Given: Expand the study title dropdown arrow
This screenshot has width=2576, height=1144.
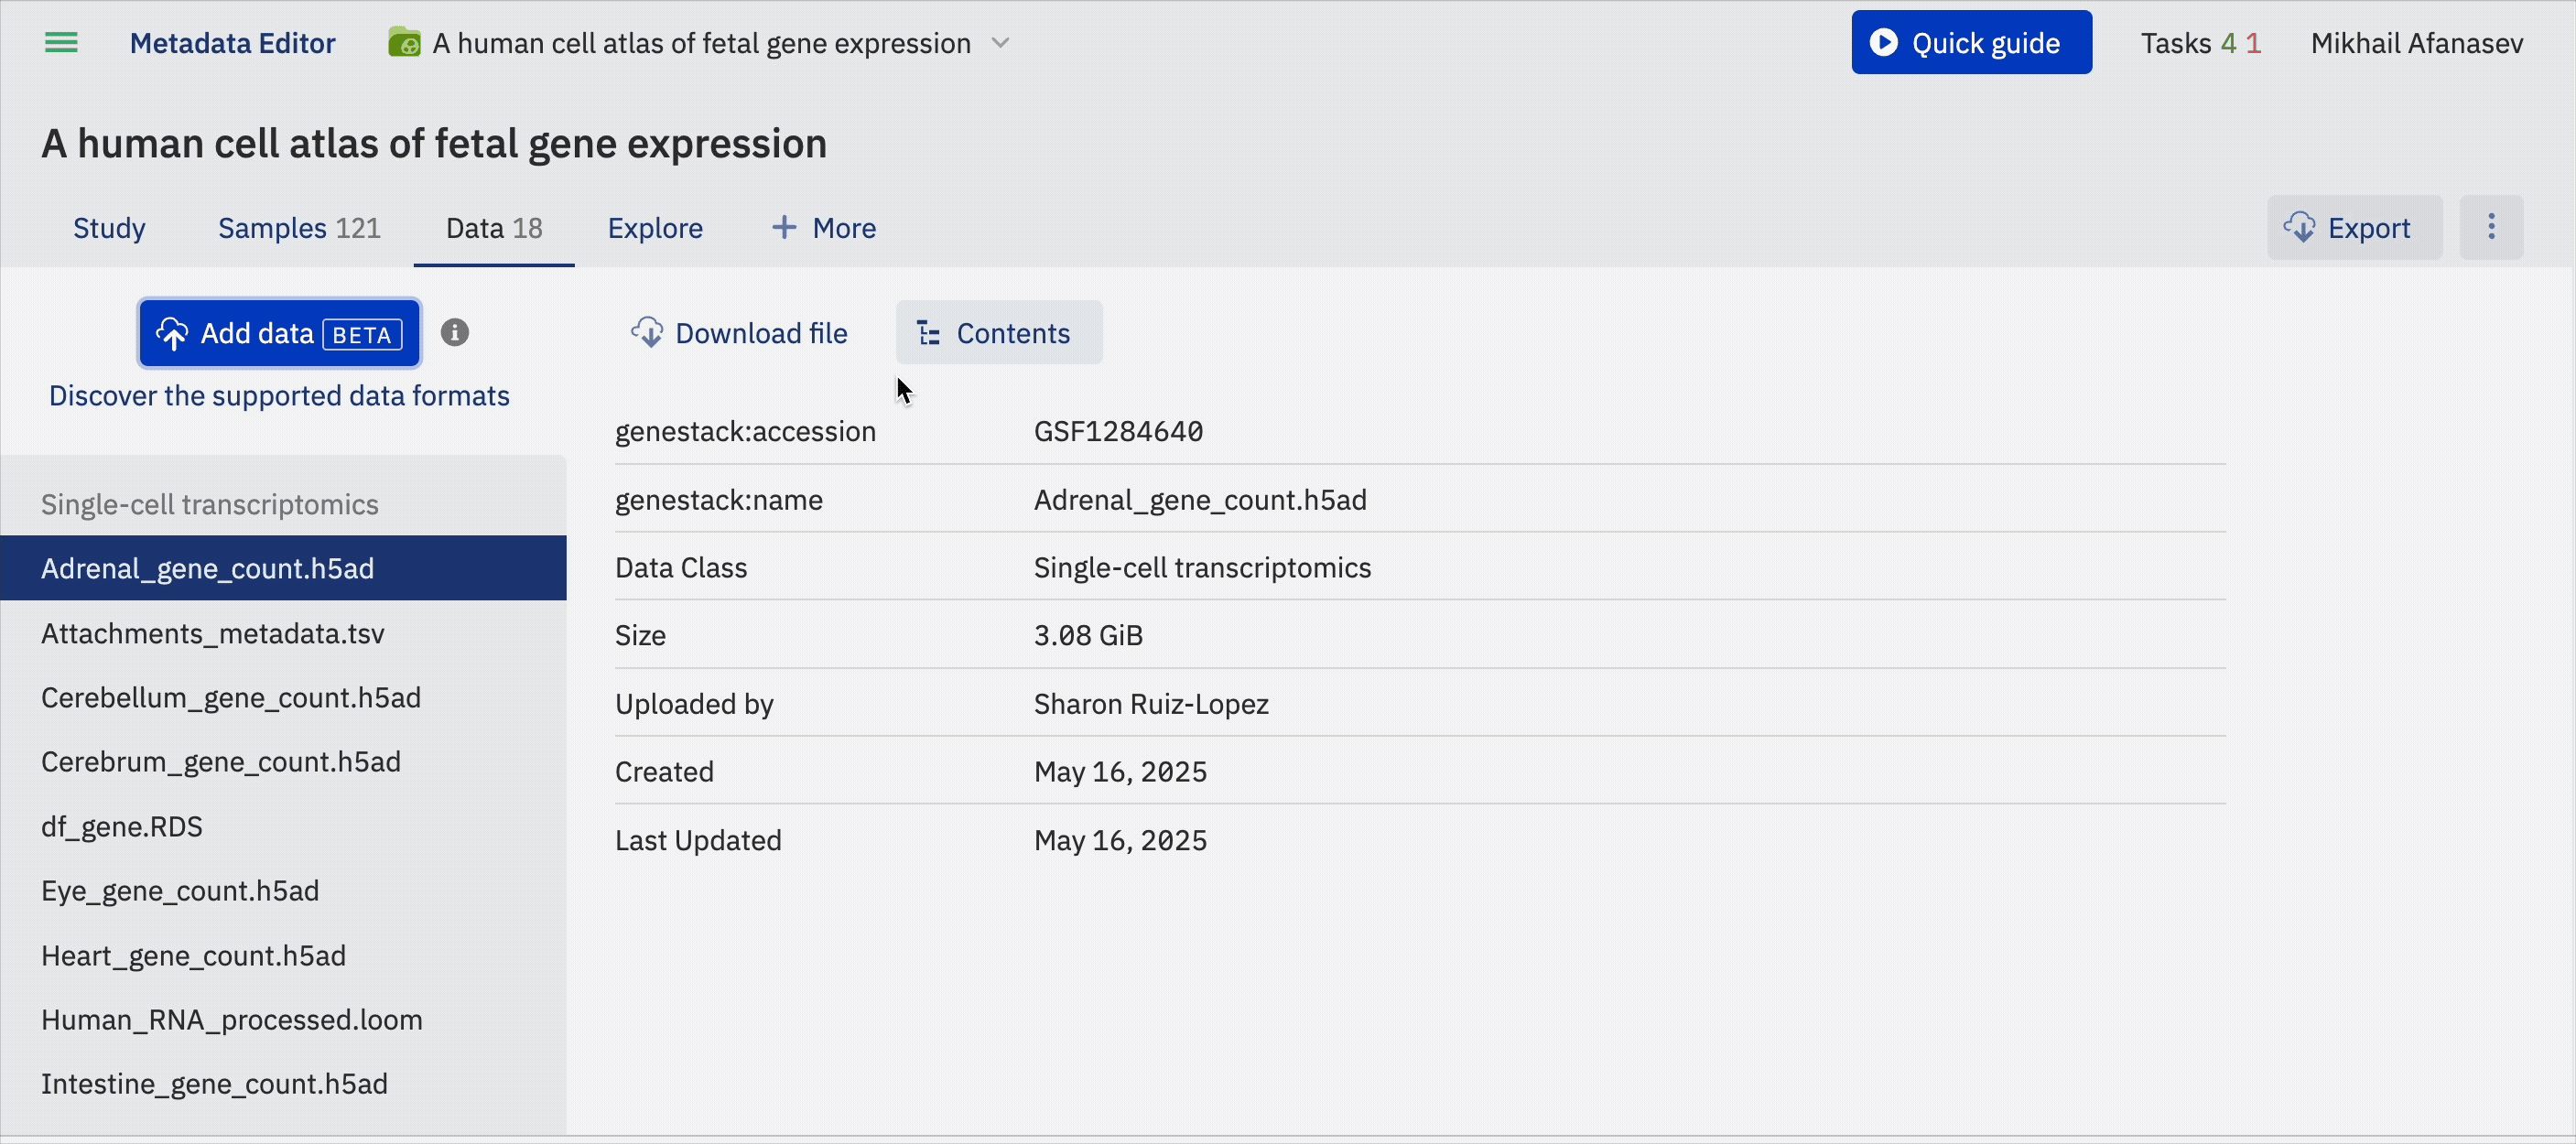Looking at the screenshot, I should [x=1000, y=43].
